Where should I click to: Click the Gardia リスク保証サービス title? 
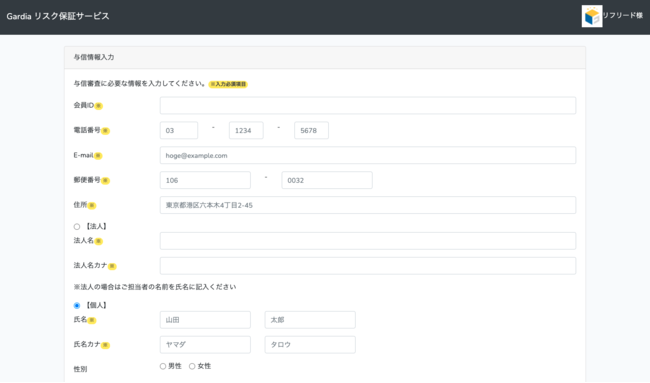(x=58, y=17)
